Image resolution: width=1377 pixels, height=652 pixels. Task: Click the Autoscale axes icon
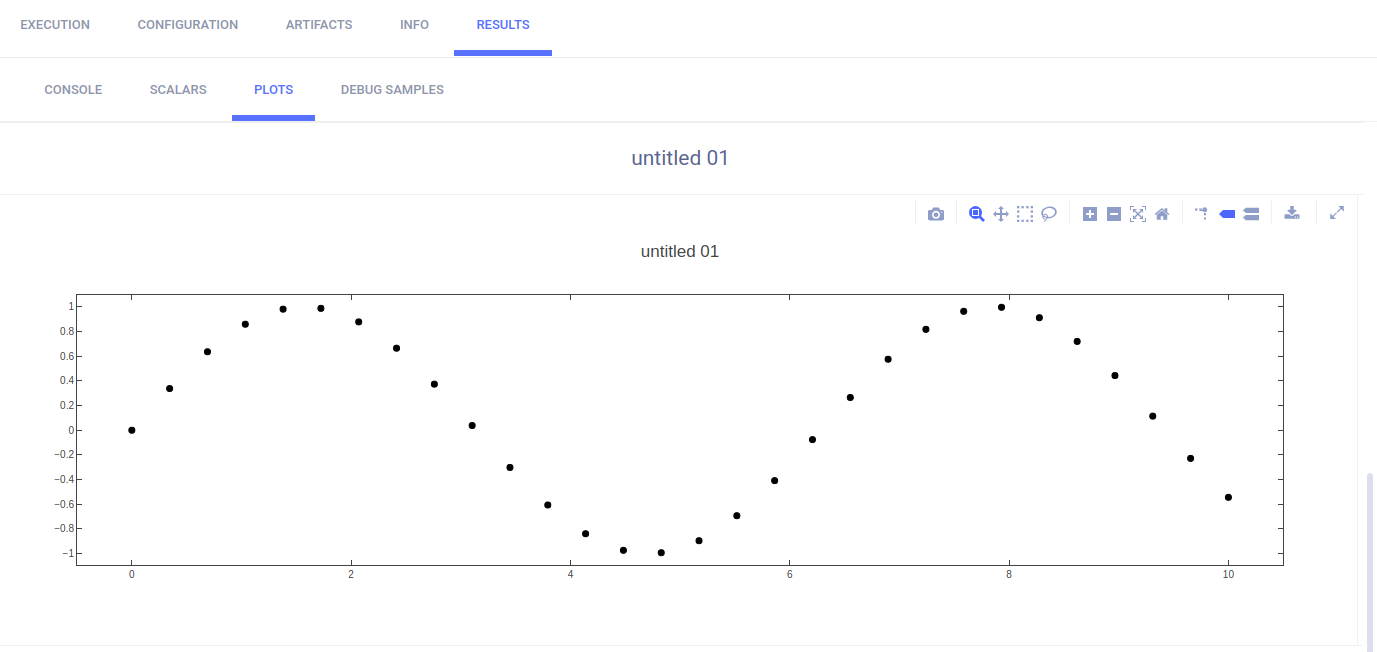(1138, 214)
